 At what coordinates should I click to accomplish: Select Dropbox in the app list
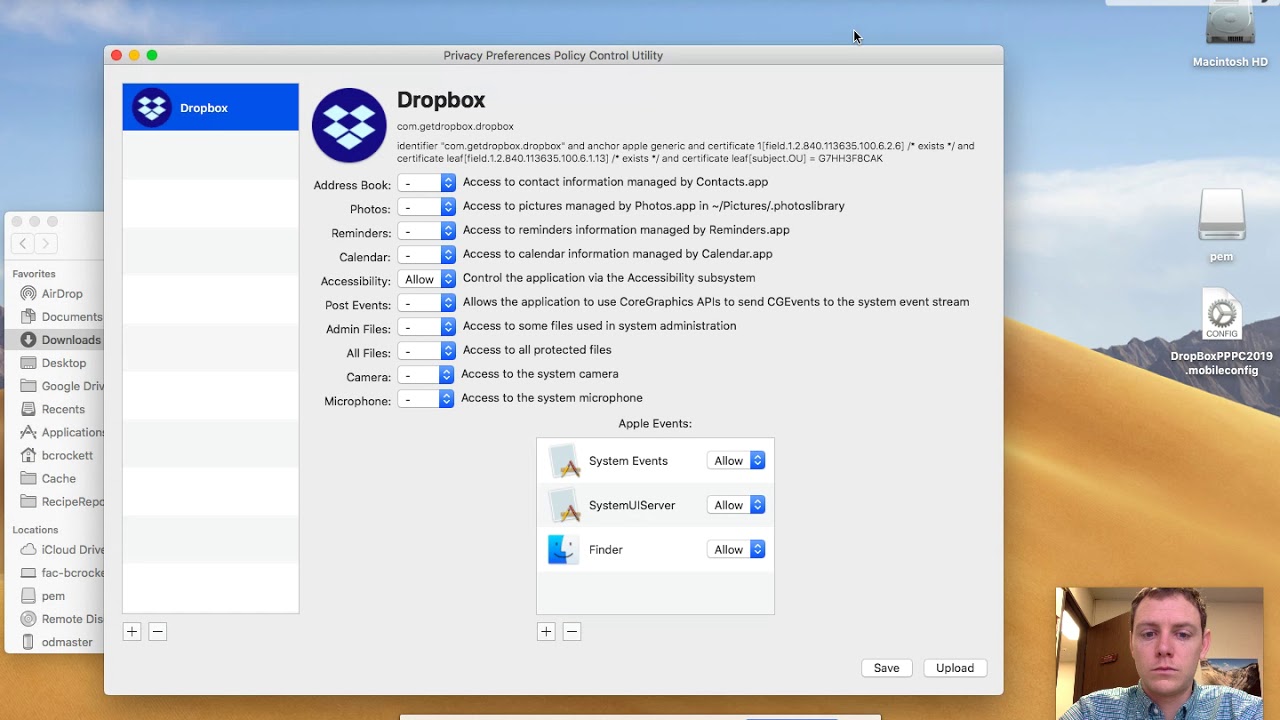(210, 107)
